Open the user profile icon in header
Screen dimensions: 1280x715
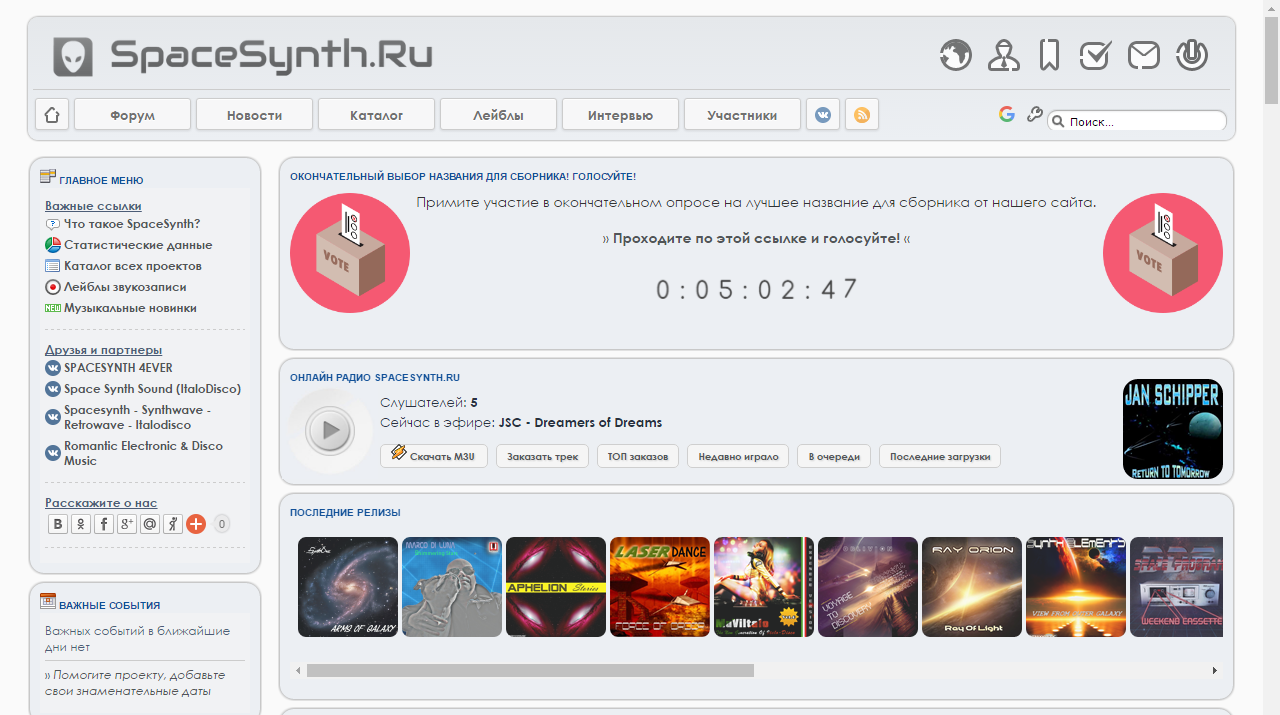click(x=1004, y=55)
